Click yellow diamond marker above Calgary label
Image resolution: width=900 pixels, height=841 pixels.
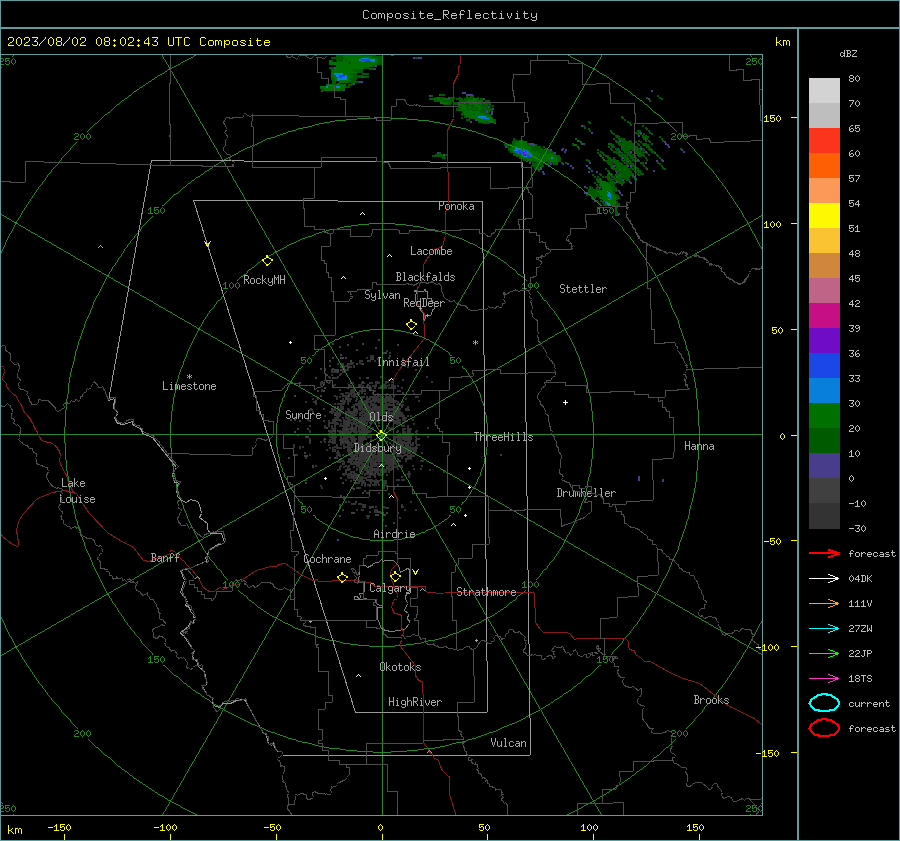coord(395,576)
